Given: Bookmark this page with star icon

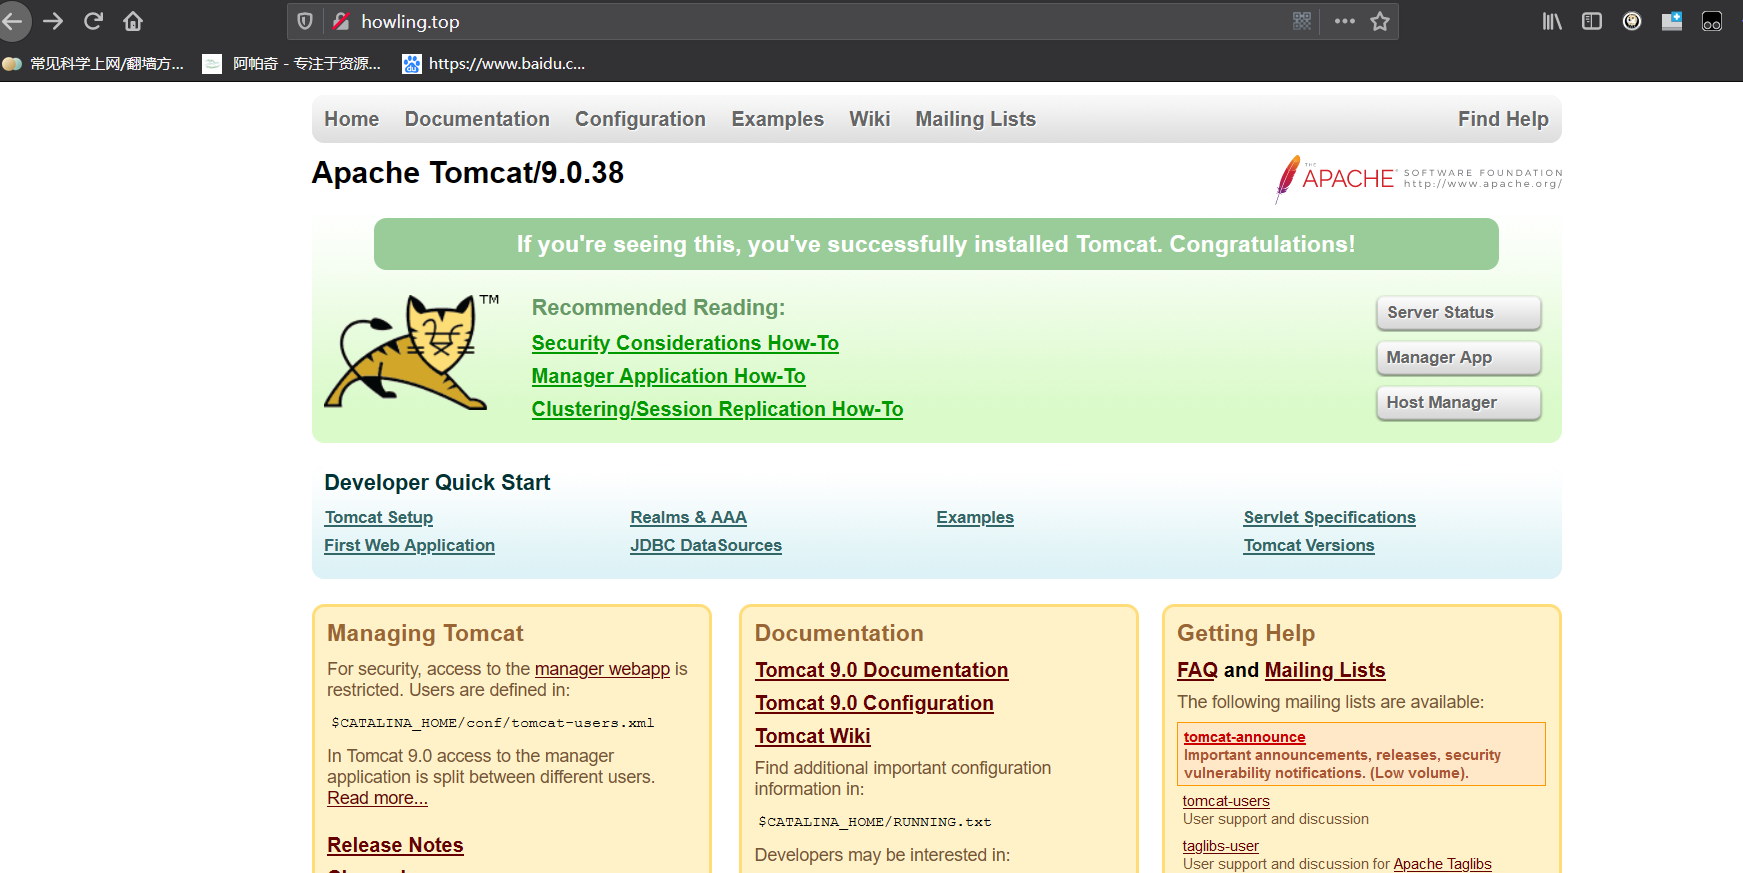Looking at the screenshot, I should tap(1380, 21).
